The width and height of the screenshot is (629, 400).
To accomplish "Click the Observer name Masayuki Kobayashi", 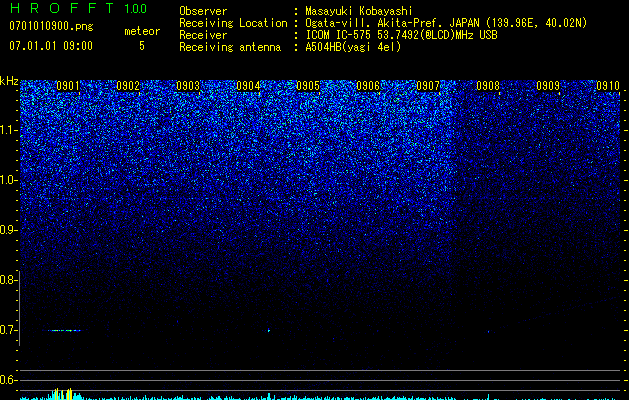I will coord(359,11).
